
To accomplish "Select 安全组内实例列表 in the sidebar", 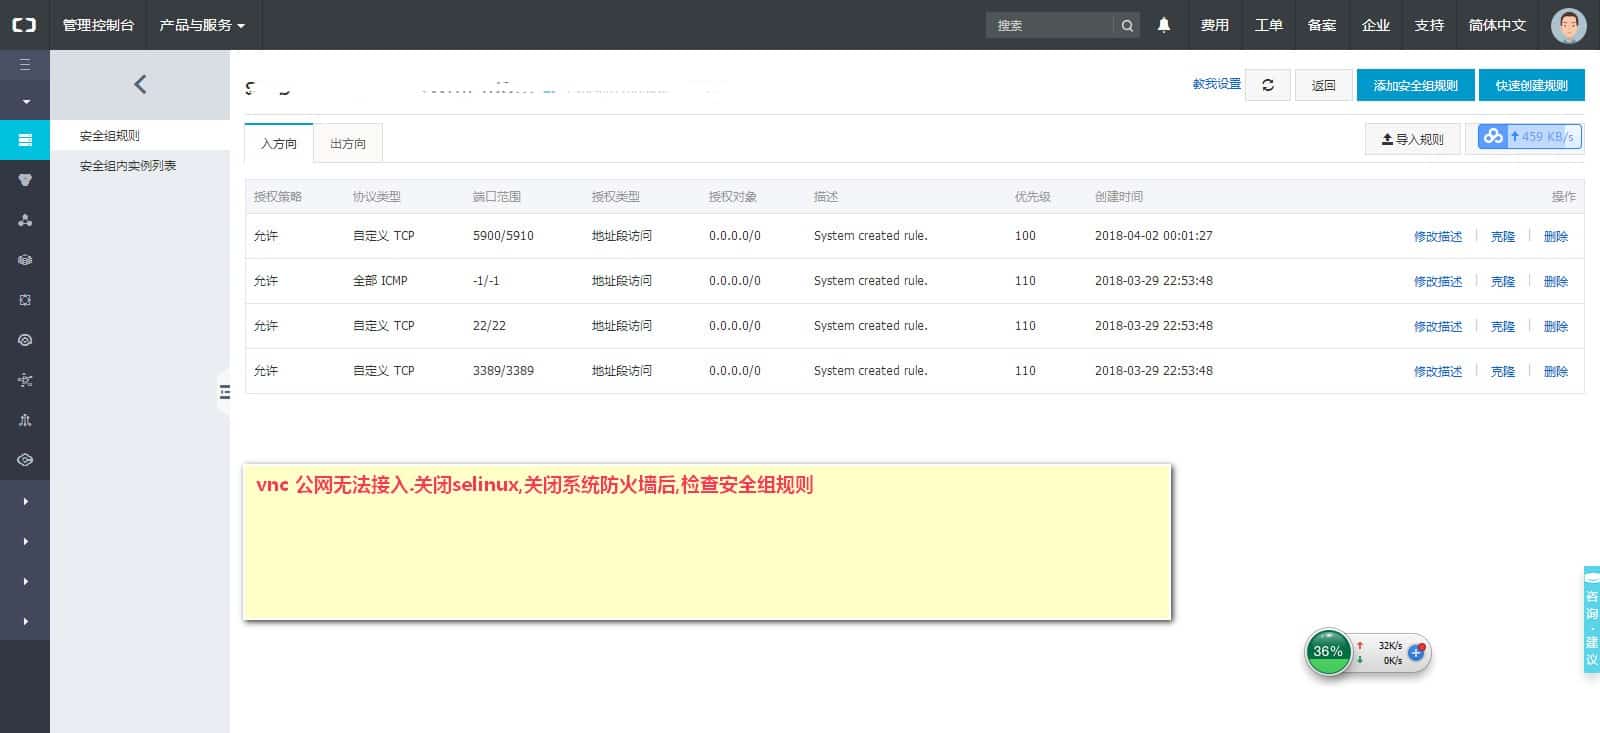I will 128,166.
